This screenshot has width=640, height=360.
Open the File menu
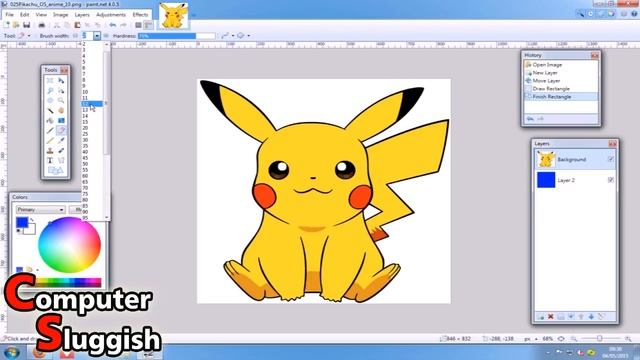tap(9, 14)
